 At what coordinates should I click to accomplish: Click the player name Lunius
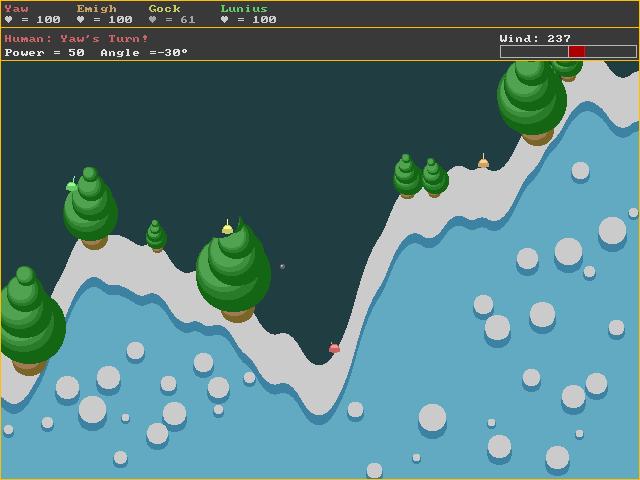click(x=244, y=9)
